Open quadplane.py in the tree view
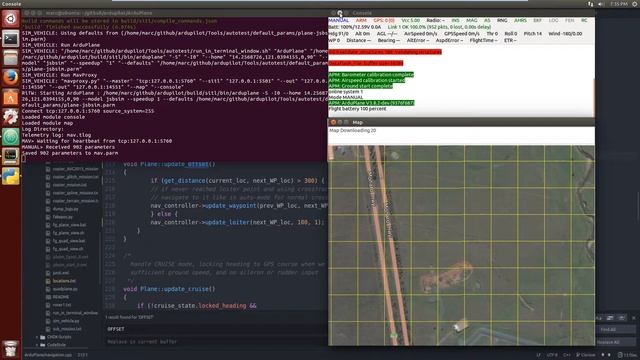The height and width of the screenshot is (360, 640). [x=65, y=289]
